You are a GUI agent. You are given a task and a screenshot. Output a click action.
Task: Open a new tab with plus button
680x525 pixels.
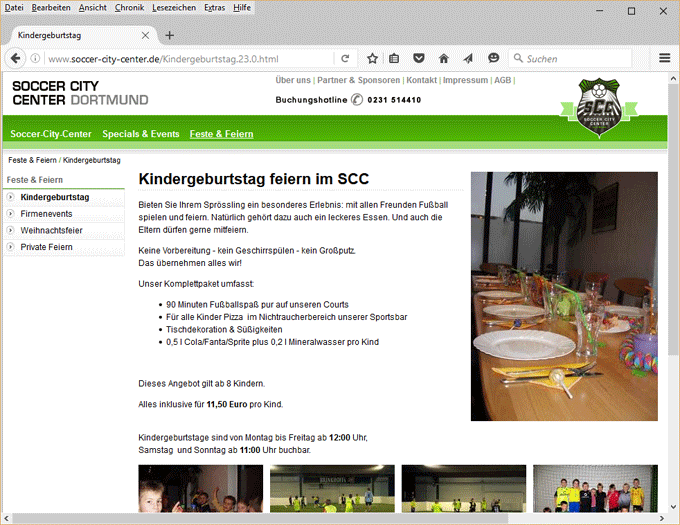pos(170,36)
